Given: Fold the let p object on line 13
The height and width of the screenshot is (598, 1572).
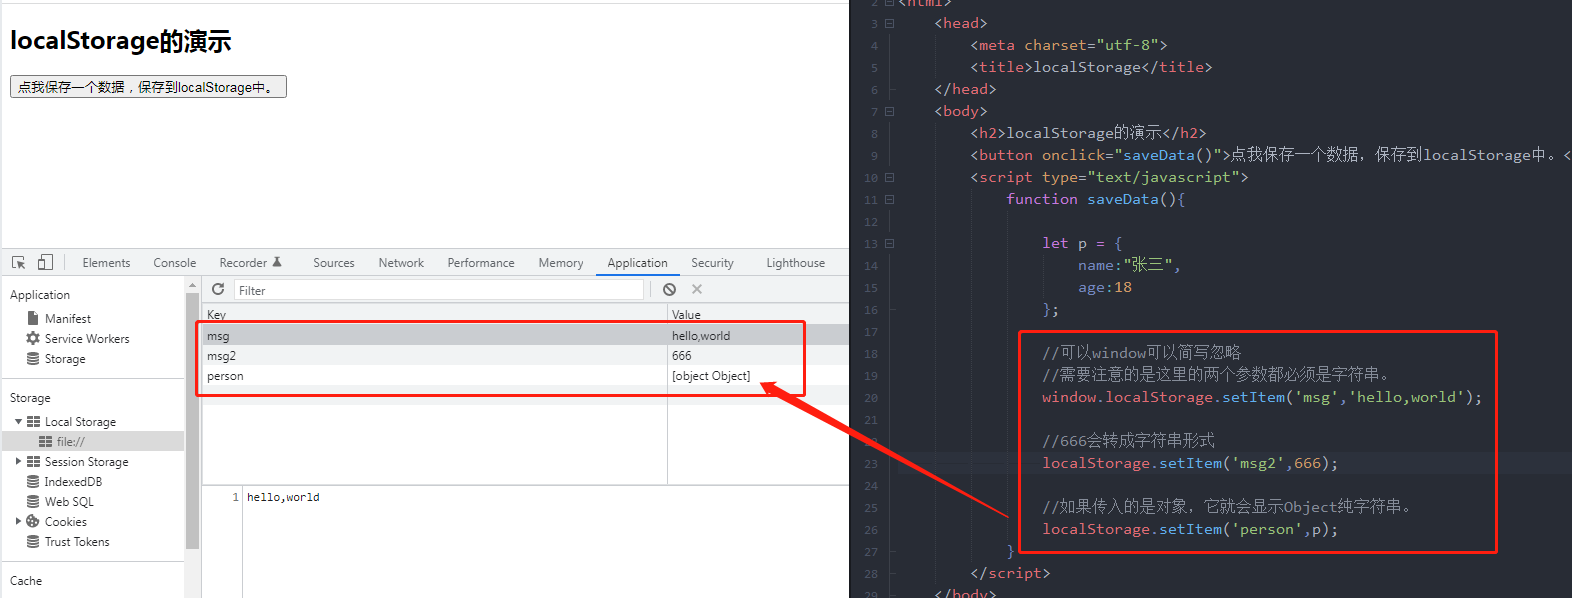Looking at the screenshot, I should [889, 243].
